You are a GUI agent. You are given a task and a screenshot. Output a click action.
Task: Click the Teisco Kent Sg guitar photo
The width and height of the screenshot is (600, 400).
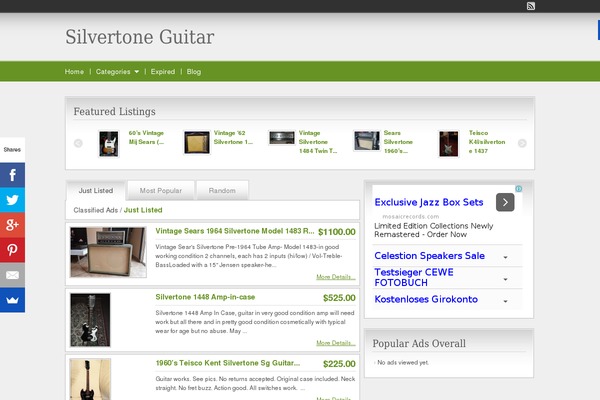(90, 380)
